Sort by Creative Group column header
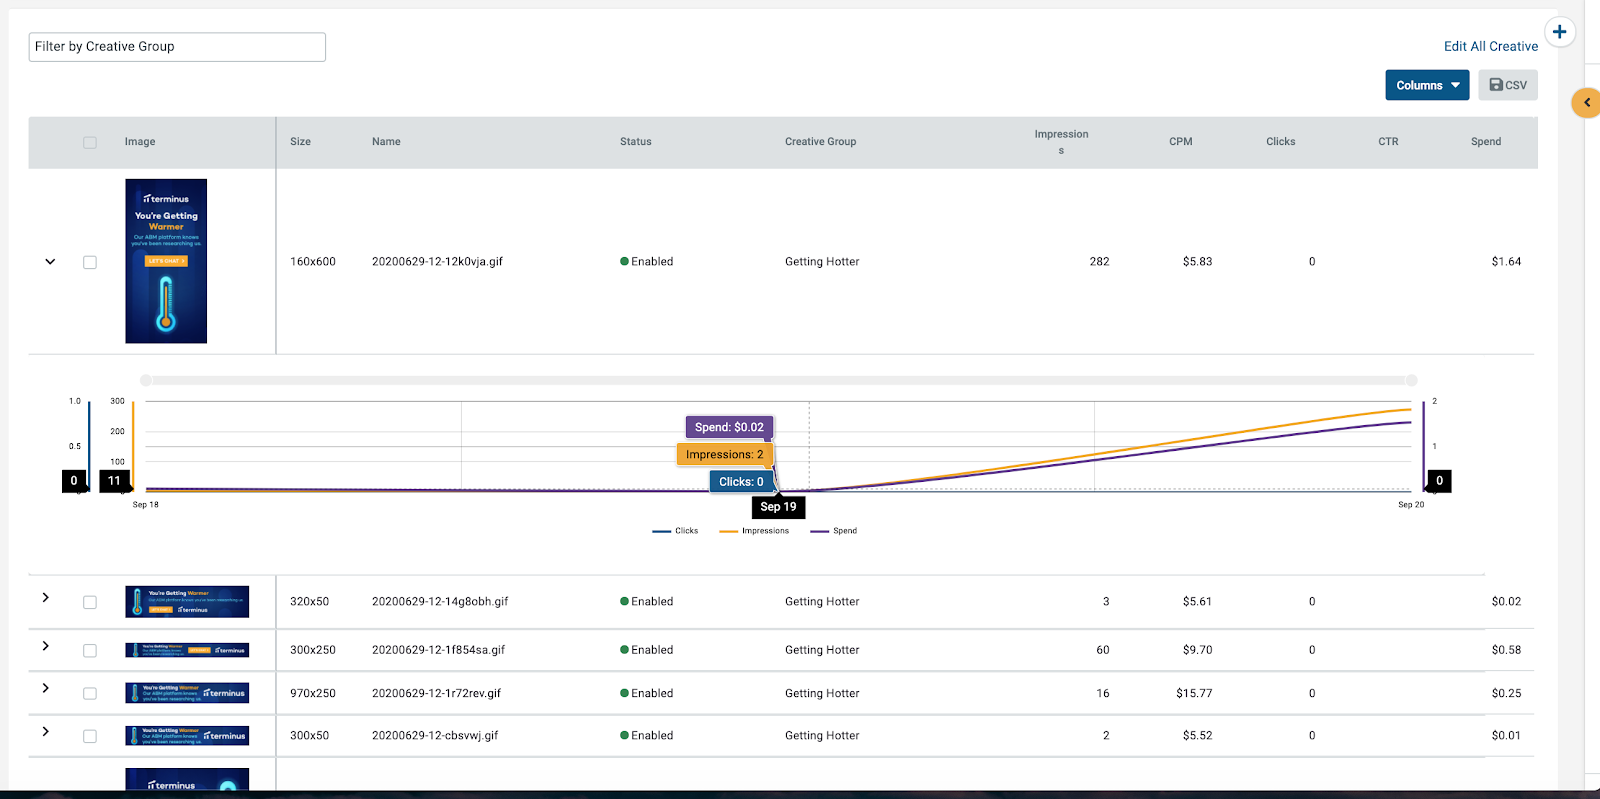The image size is (1600, 799). (820, 142)
